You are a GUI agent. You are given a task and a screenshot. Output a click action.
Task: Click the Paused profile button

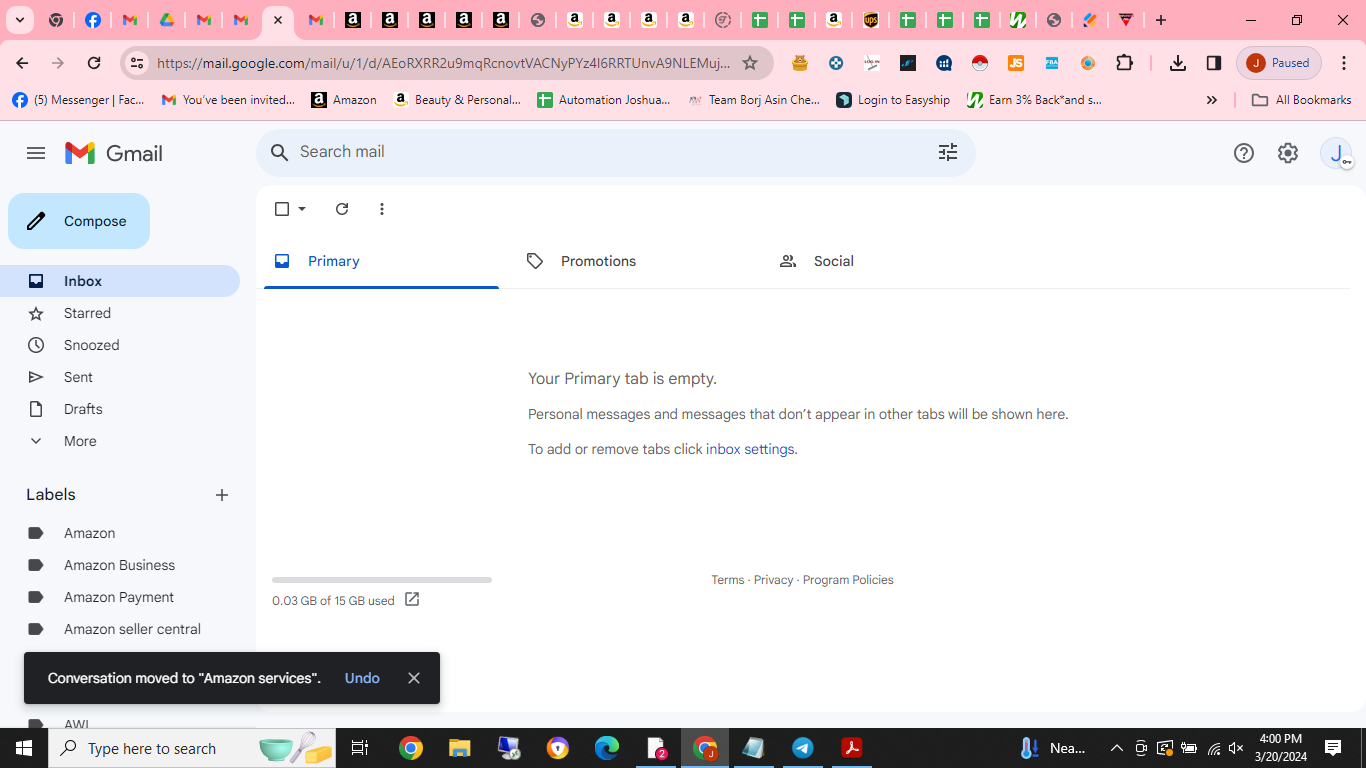coord(1279,63)
